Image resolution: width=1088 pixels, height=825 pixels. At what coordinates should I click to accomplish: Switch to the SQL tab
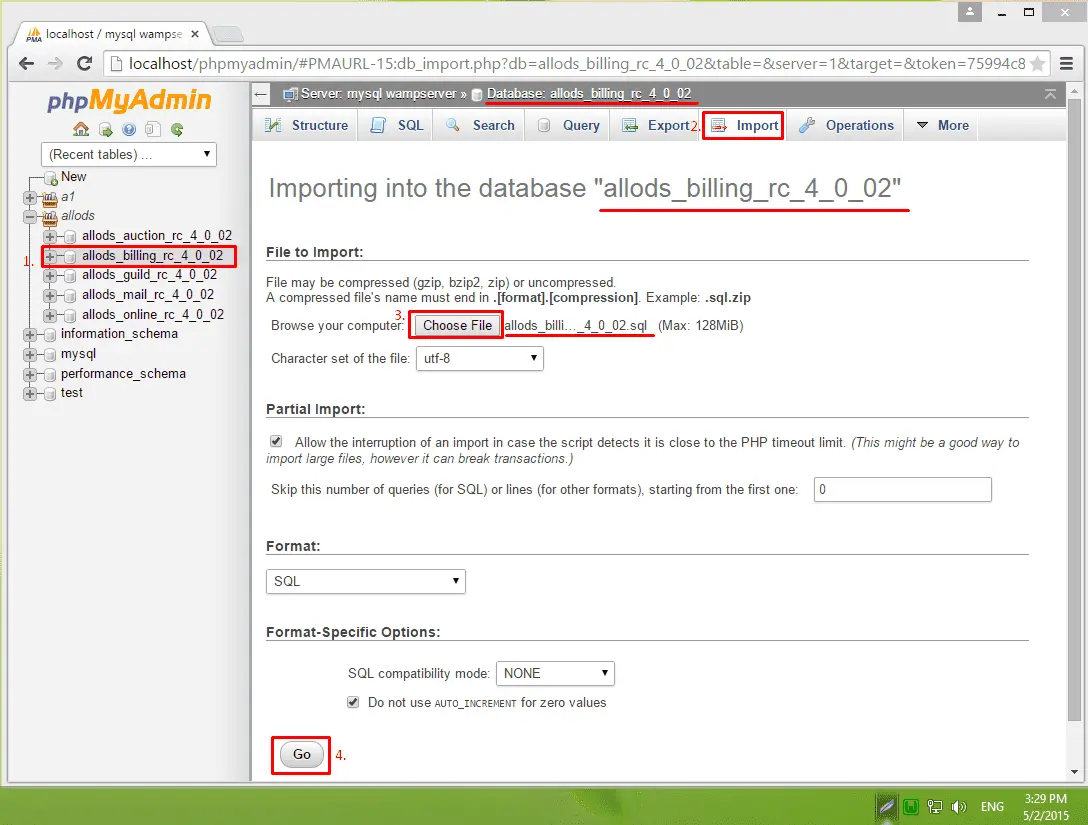coord(396,126)
